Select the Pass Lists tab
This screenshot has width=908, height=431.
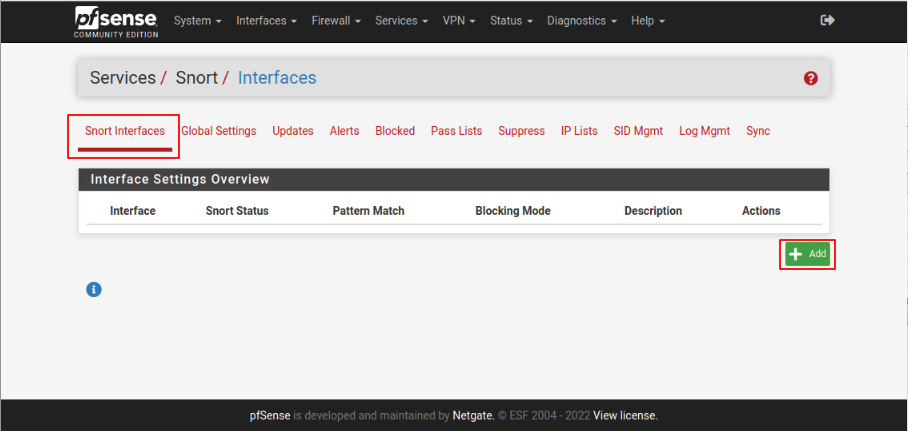pyautogui.click(x=456, y=131)
